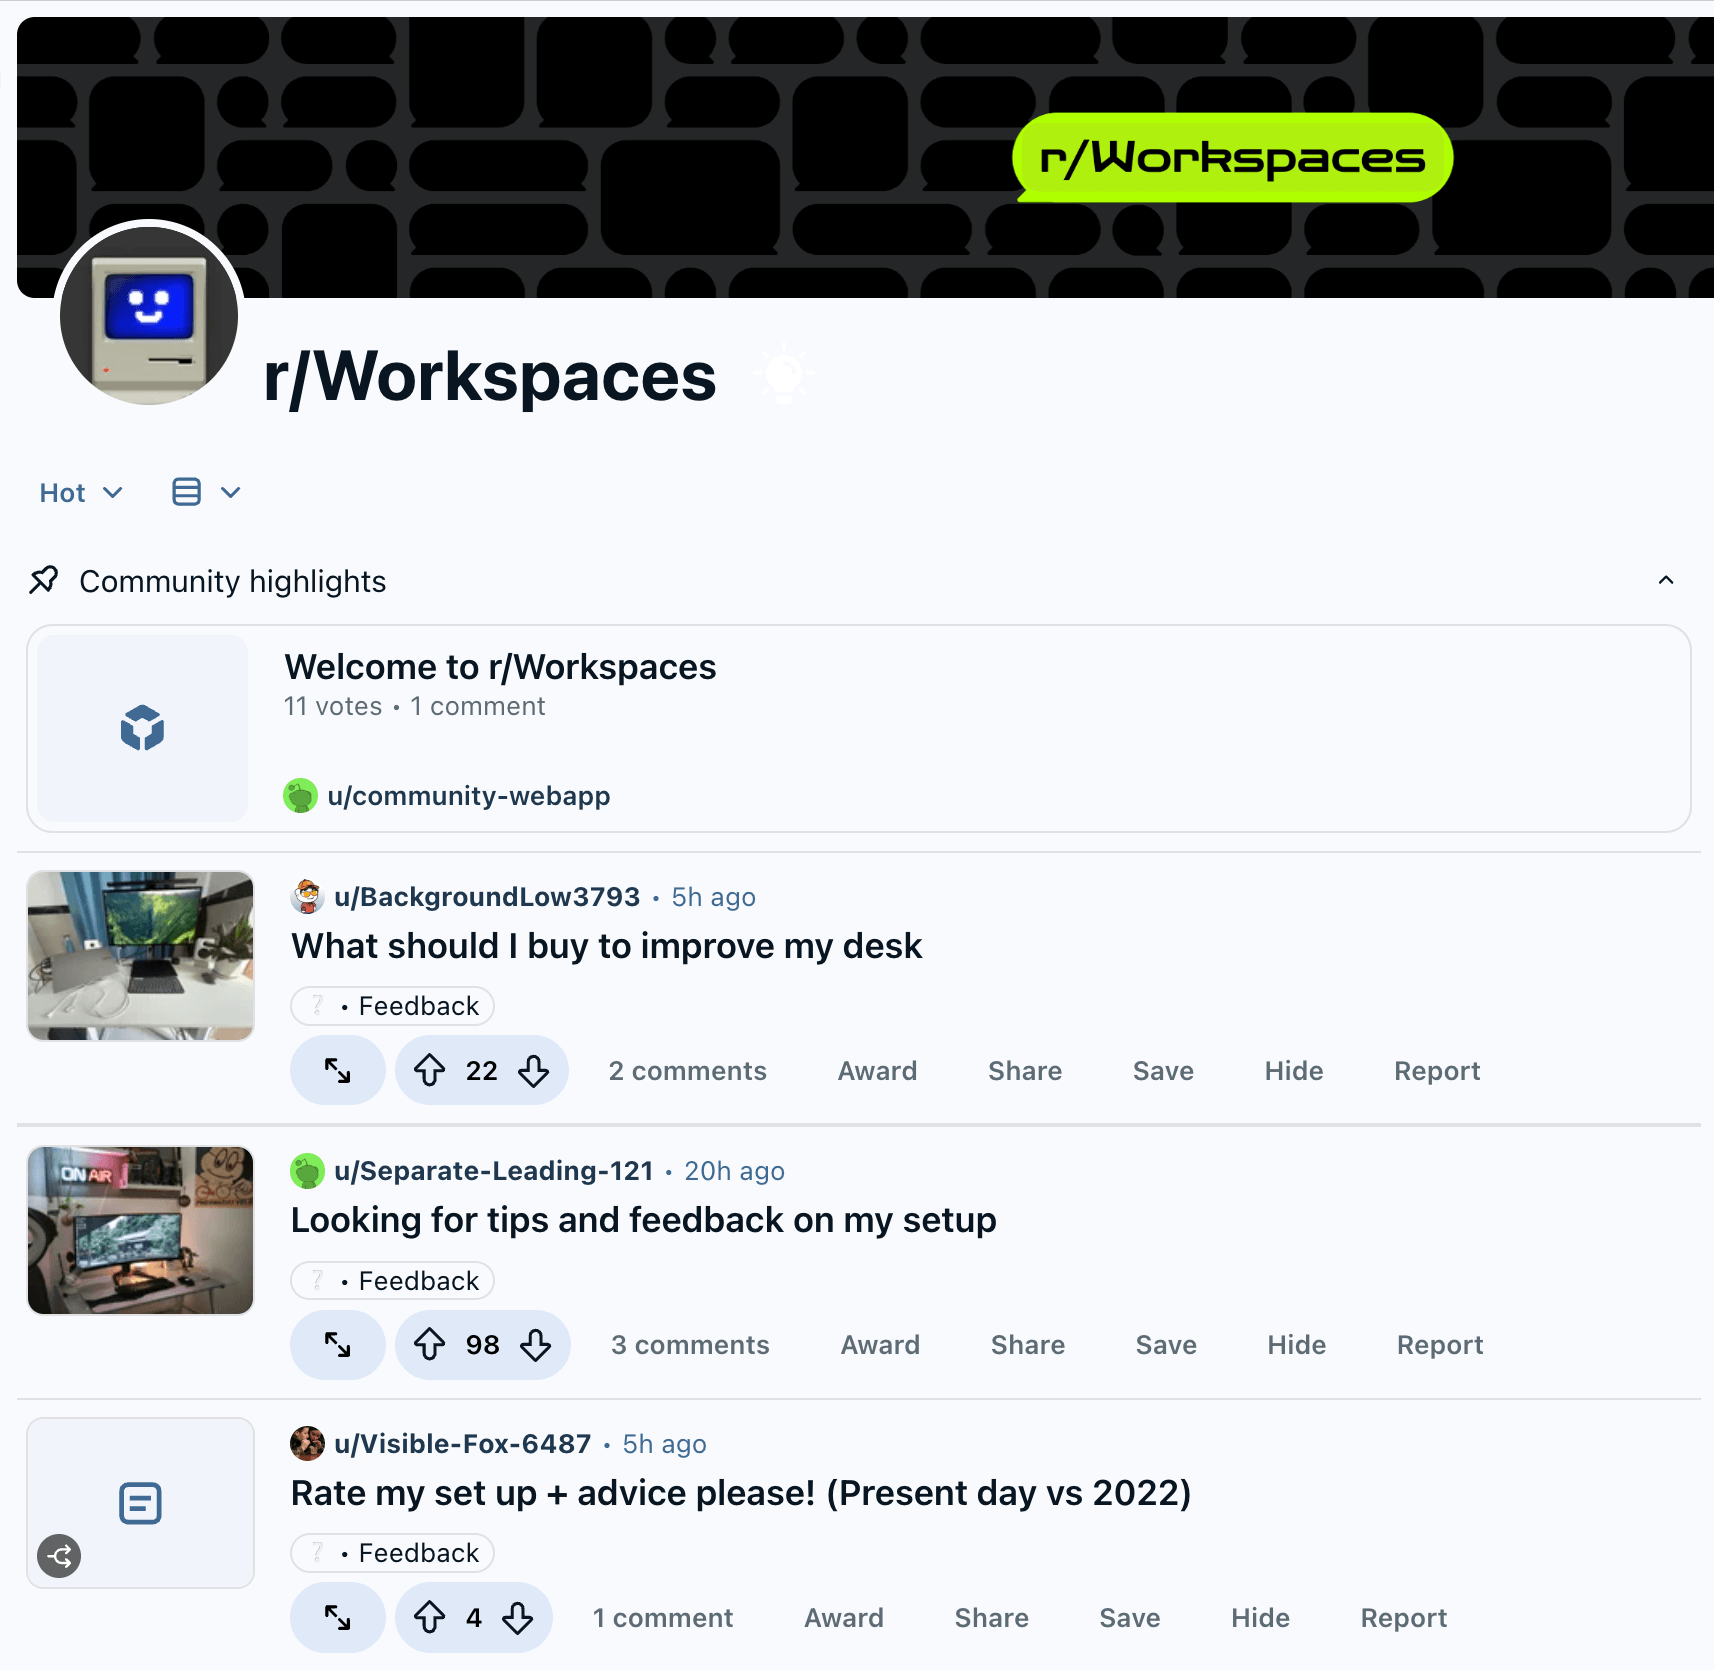Open the card view layout dropdown
Image resolution: width=1714 pixels, height=1670 pixels.
[x=206, y=493]
